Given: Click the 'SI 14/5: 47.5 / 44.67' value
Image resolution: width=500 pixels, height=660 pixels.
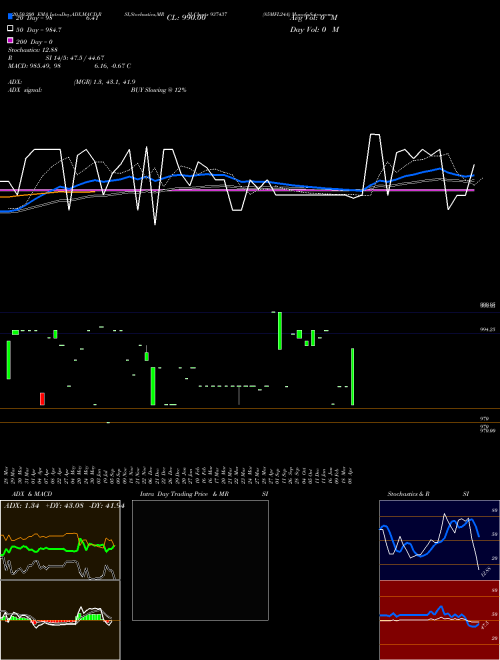Looking at the screenshot, I should click(74, 58).
